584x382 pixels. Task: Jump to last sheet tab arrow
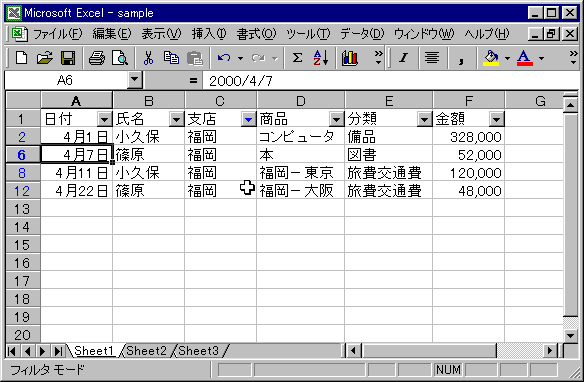[58, 351]
